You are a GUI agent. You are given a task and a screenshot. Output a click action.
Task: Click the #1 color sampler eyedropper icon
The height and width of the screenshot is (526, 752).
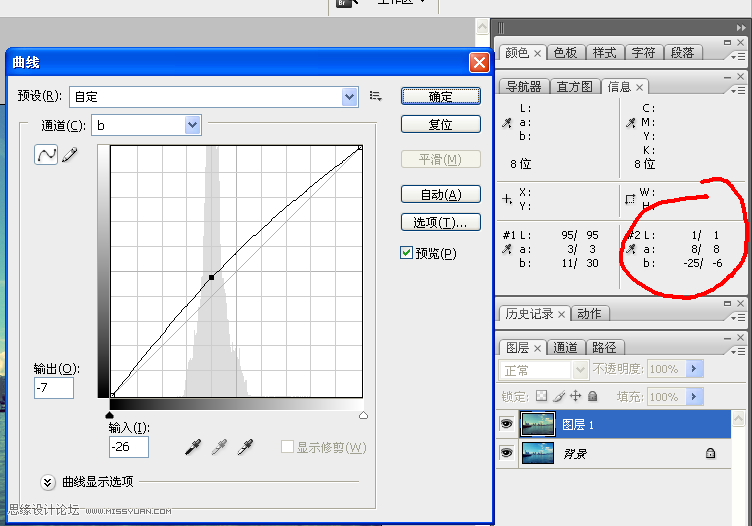pos(507,249)
